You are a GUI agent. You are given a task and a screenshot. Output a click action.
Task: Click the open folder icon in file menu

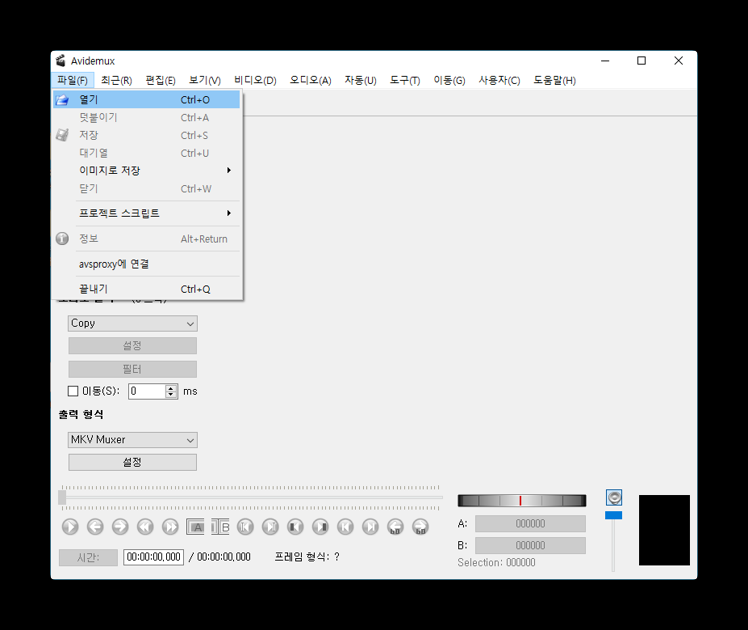(x=62, y=100)
